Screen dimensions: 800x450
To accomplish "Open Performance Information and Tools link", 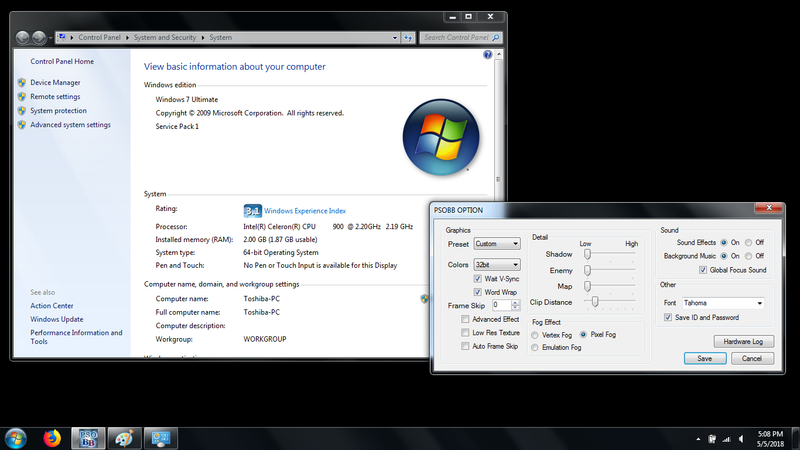I will tap(76, 337).
